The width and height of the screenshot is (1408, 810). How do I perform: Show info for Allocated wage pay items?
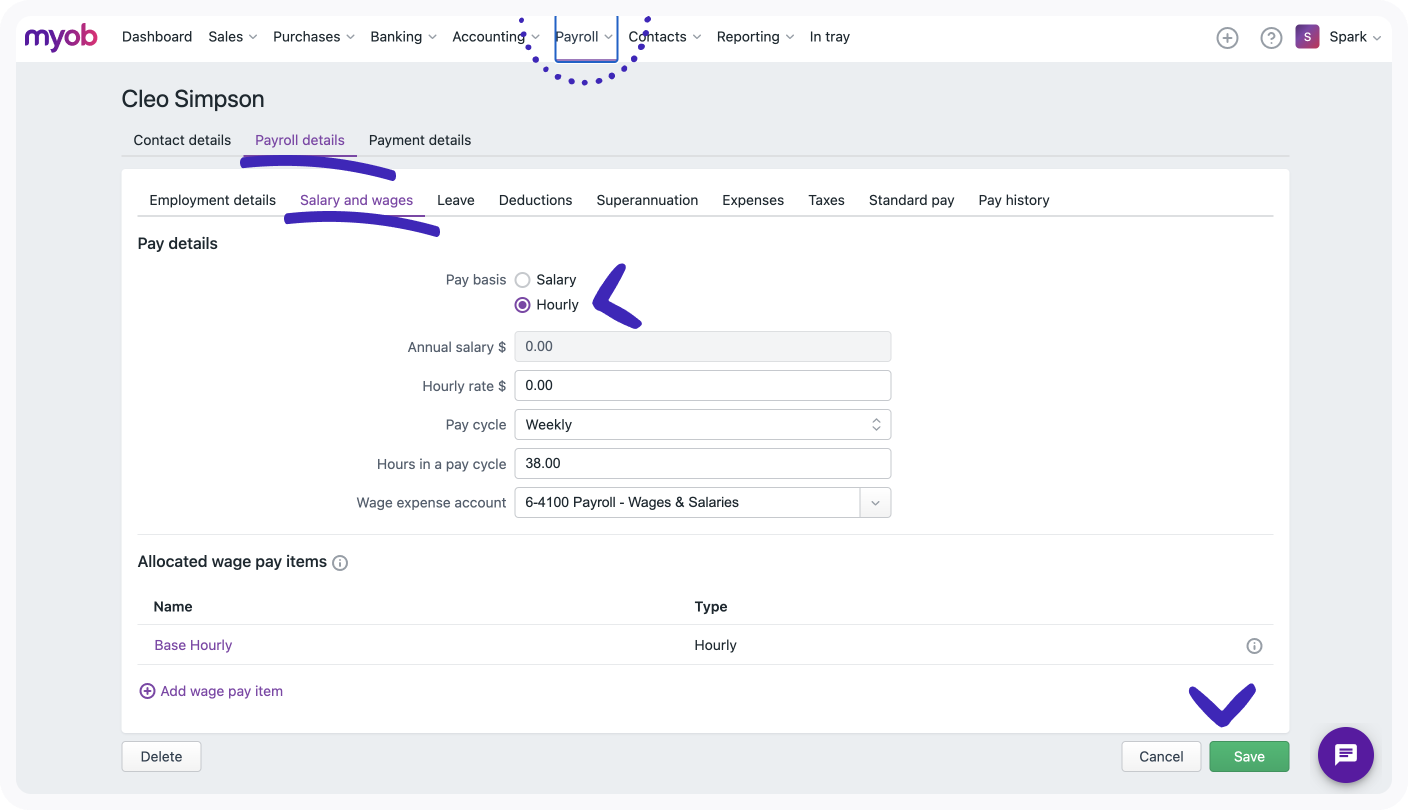coord(340,563)
